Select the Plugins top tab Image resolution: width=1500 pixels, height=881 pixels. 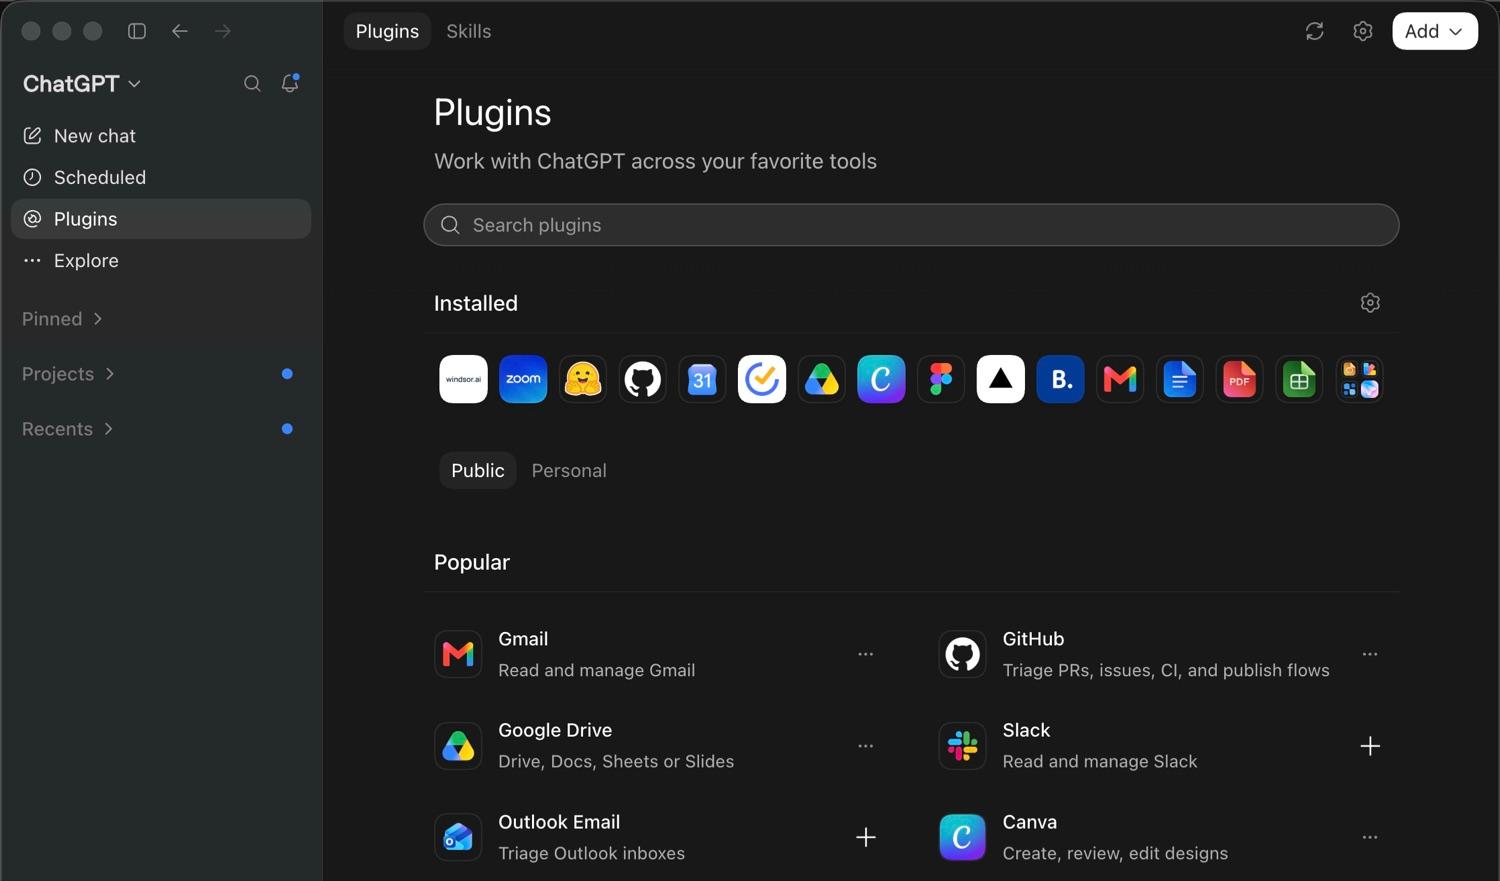coord(387,31)
